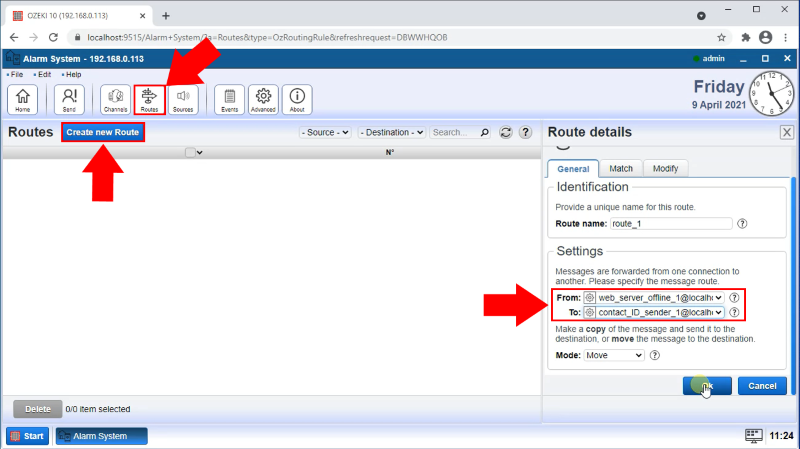
Task: Click the help icon next to Route name
Action: point(742,223)
